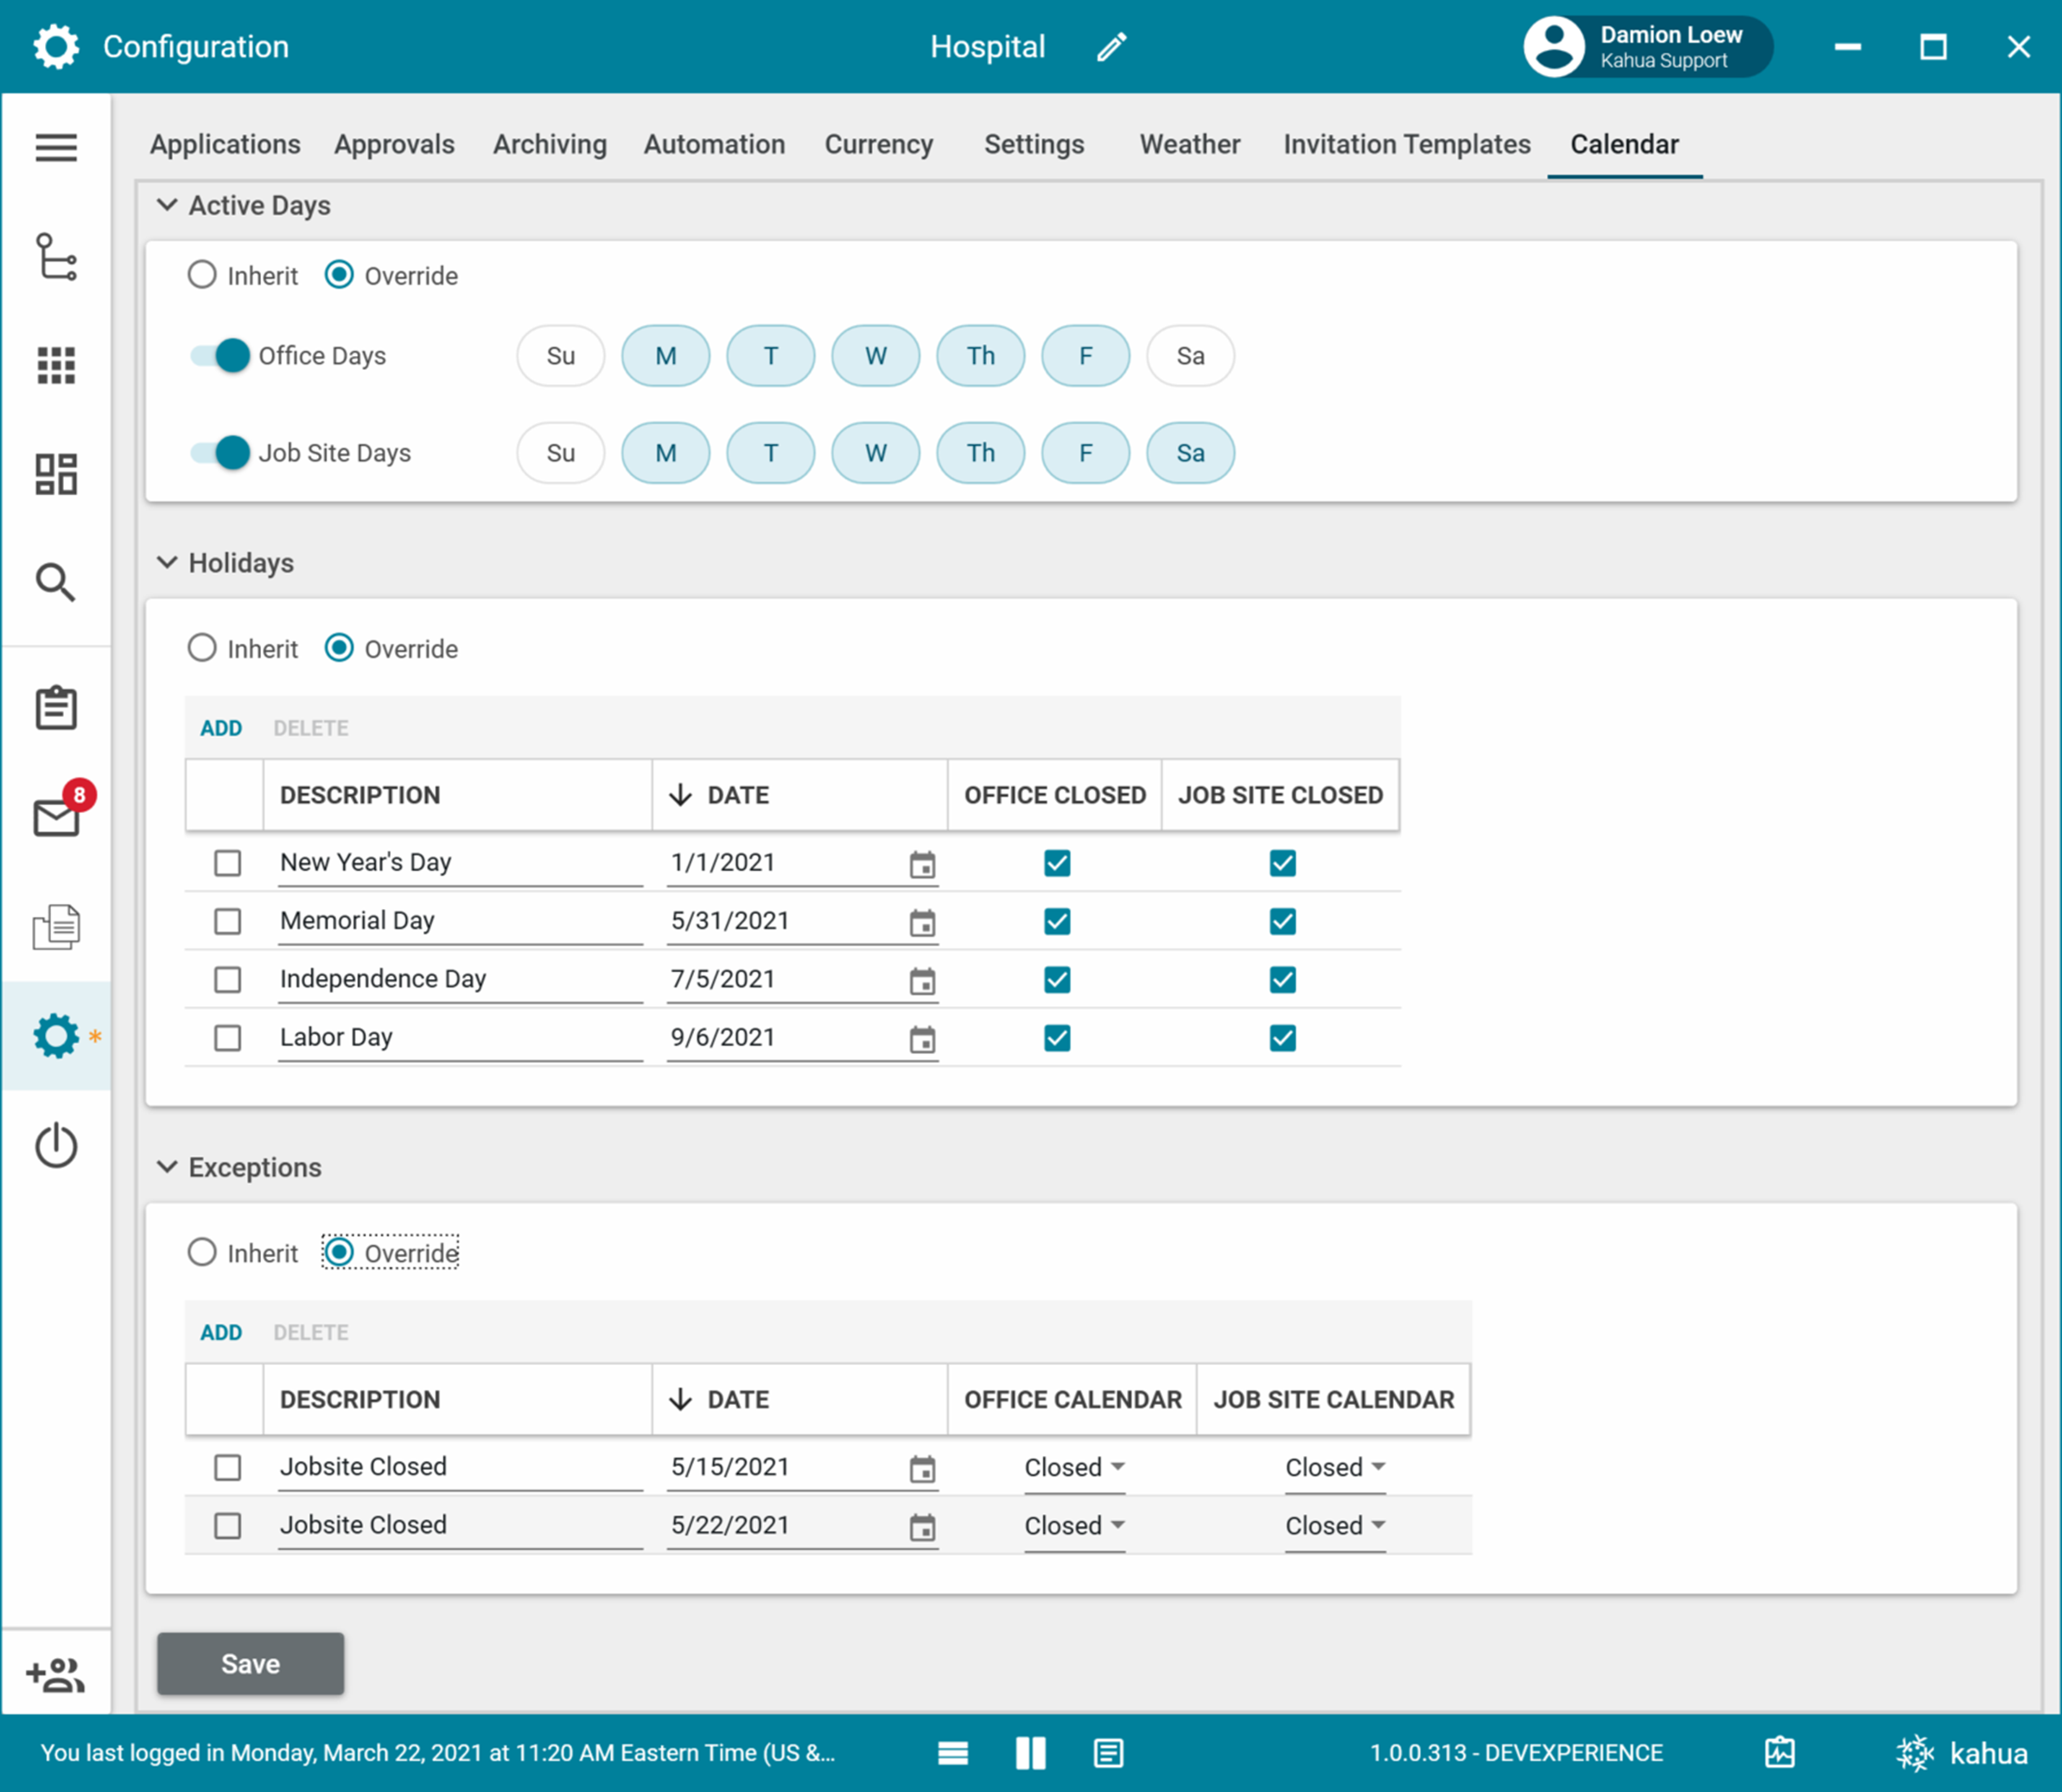Click the Independence Day description field
The image size is (2062, 1792).
point(459,979)
